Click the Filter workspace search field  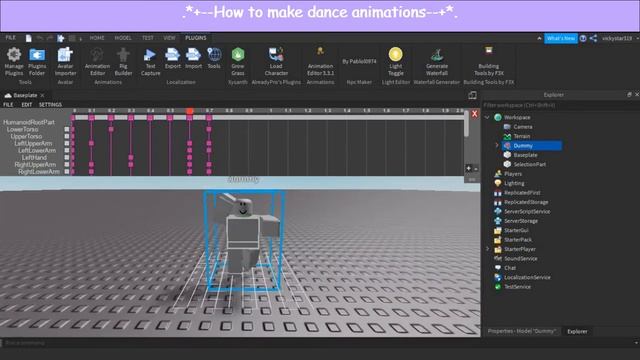click(559, 105)
